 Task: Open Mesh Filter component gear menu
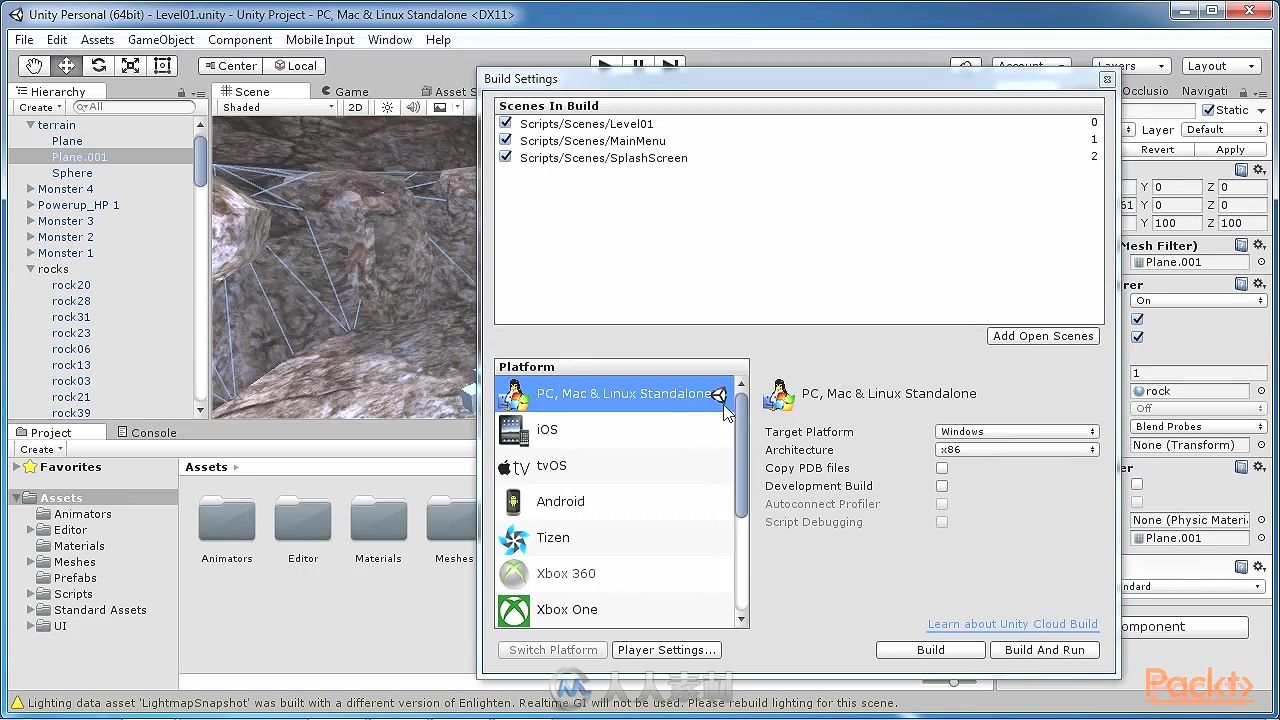(1260, 245)
